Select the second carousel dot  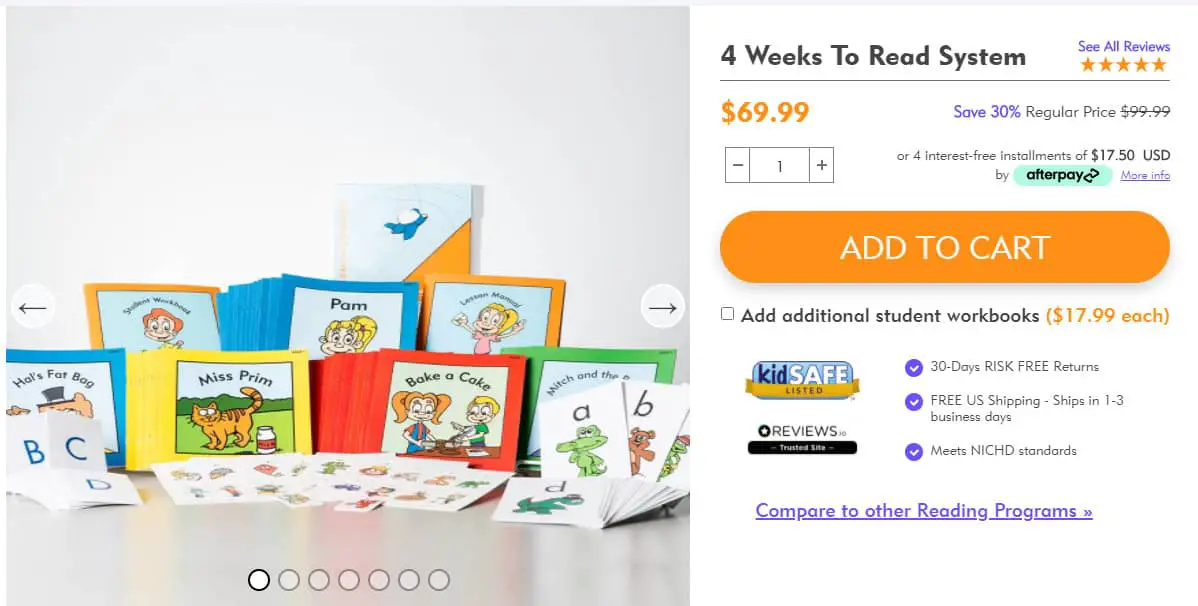[x=289, y=580]
